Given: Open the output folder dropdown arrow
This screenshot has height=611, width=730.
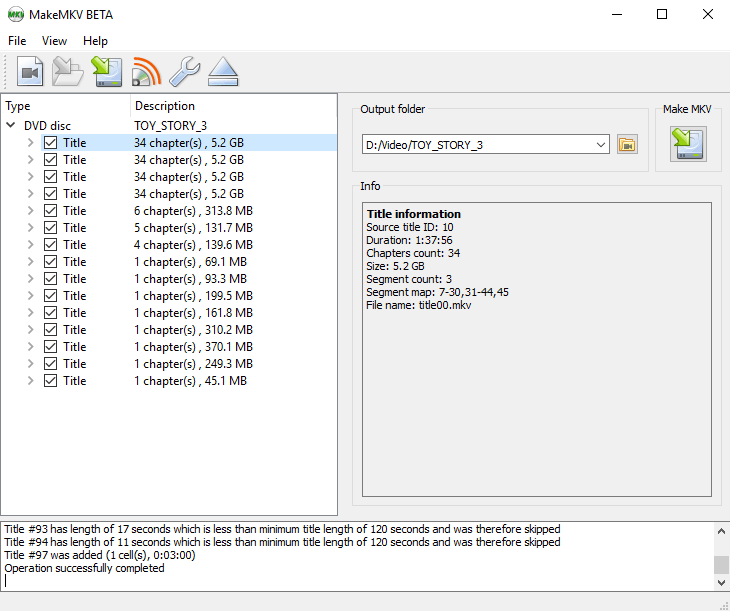Looking at the screenshot, I should [601, 144].
